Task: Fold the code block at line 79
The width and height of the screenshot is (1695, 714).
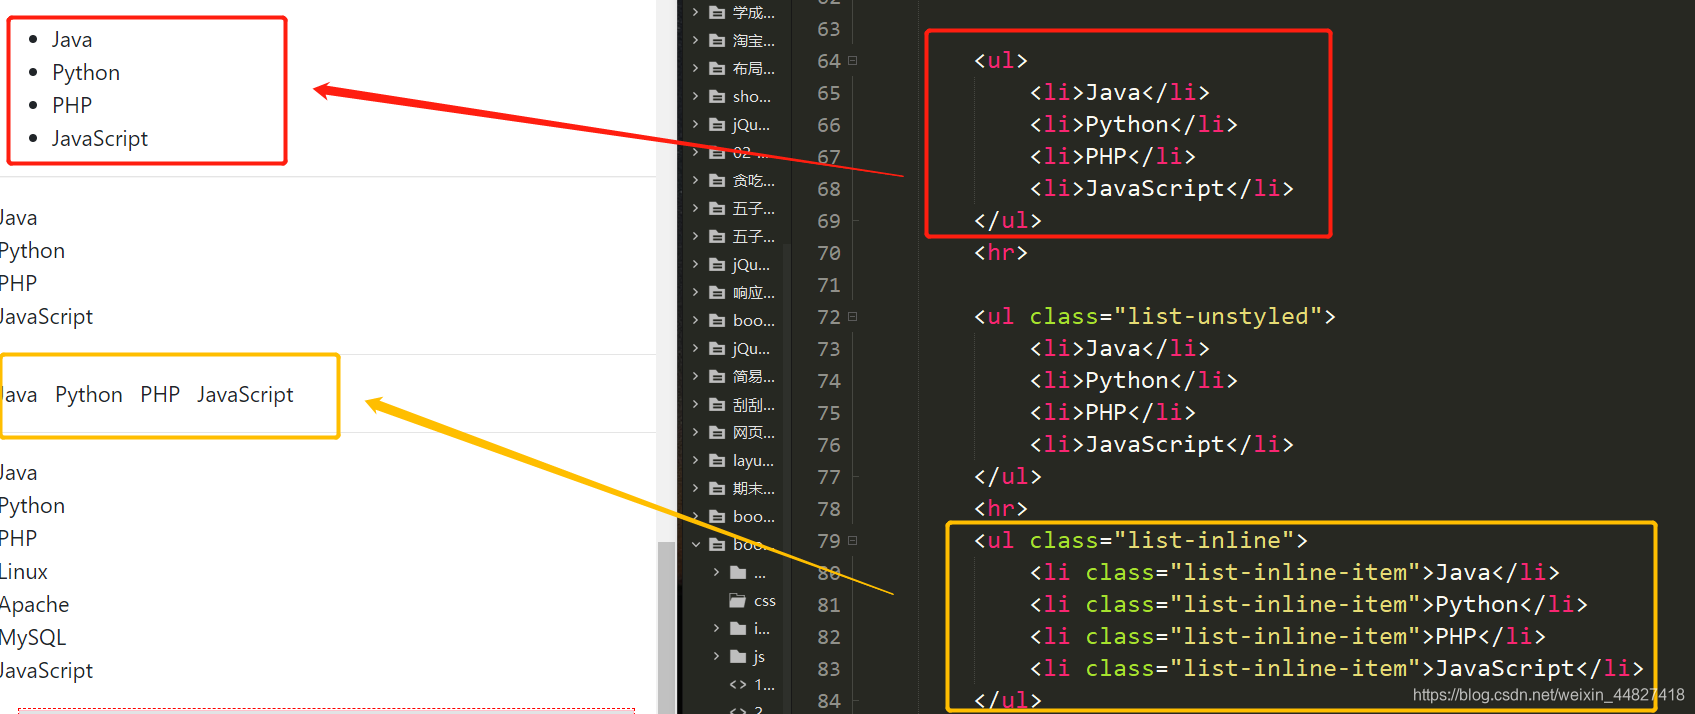Action: coord(853,541)
